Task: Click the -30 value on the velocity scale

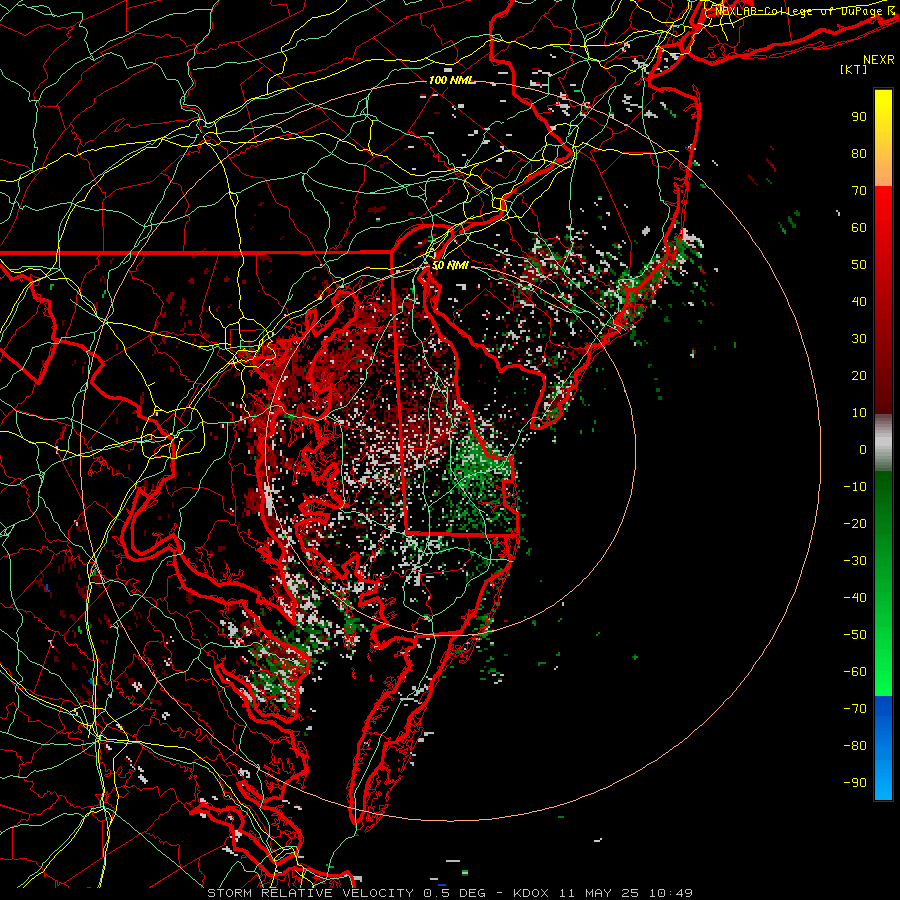Action: click(855, 561)
